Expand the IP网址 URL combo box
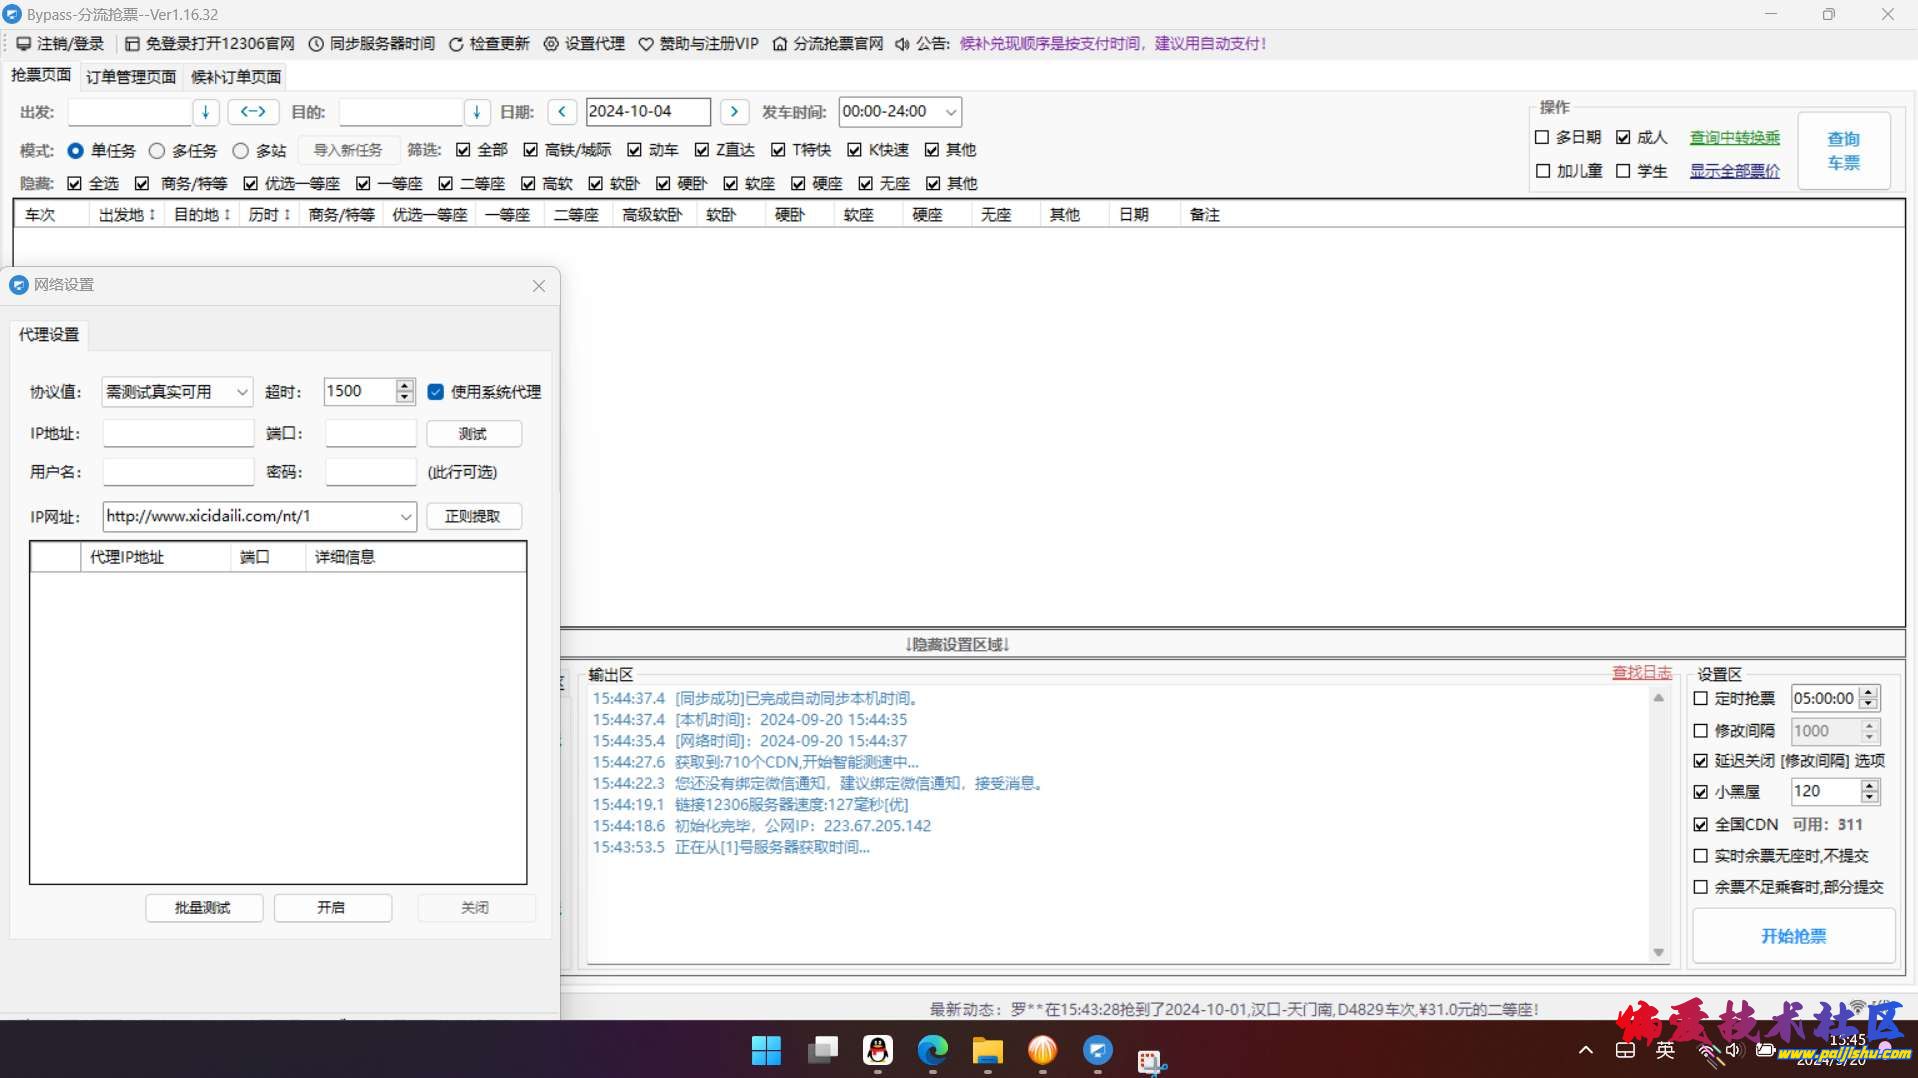 405,517
